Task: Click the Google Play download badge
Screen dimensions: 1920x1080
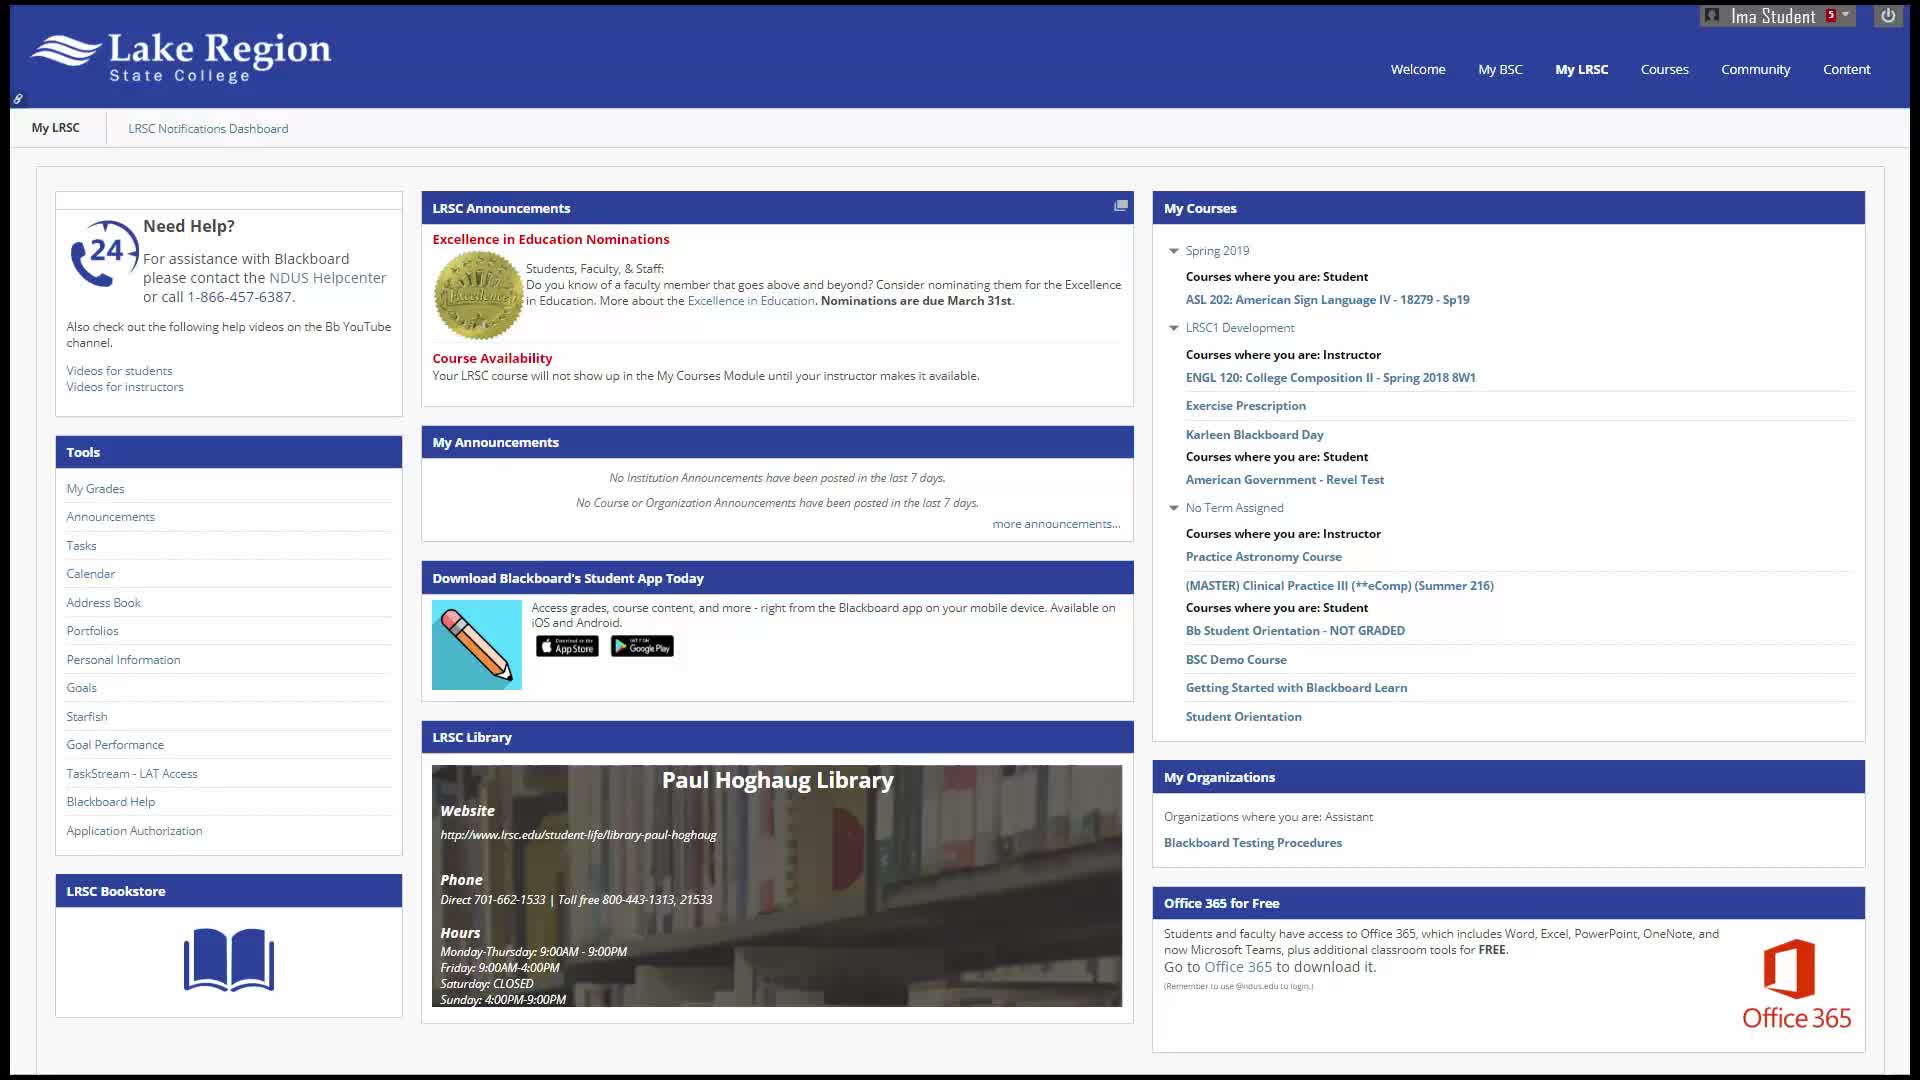Action: click(642, 647)
